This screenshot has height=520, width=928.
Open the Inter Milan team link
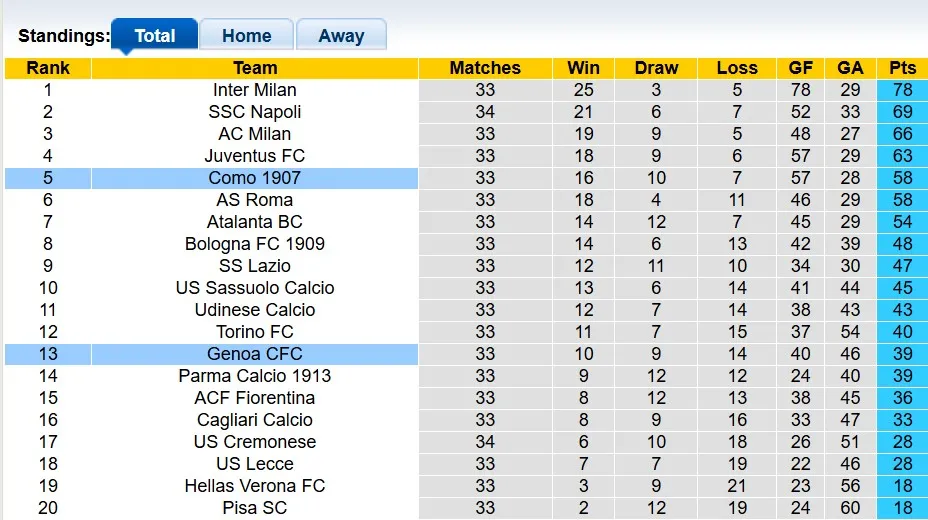[x=255, y=90]
